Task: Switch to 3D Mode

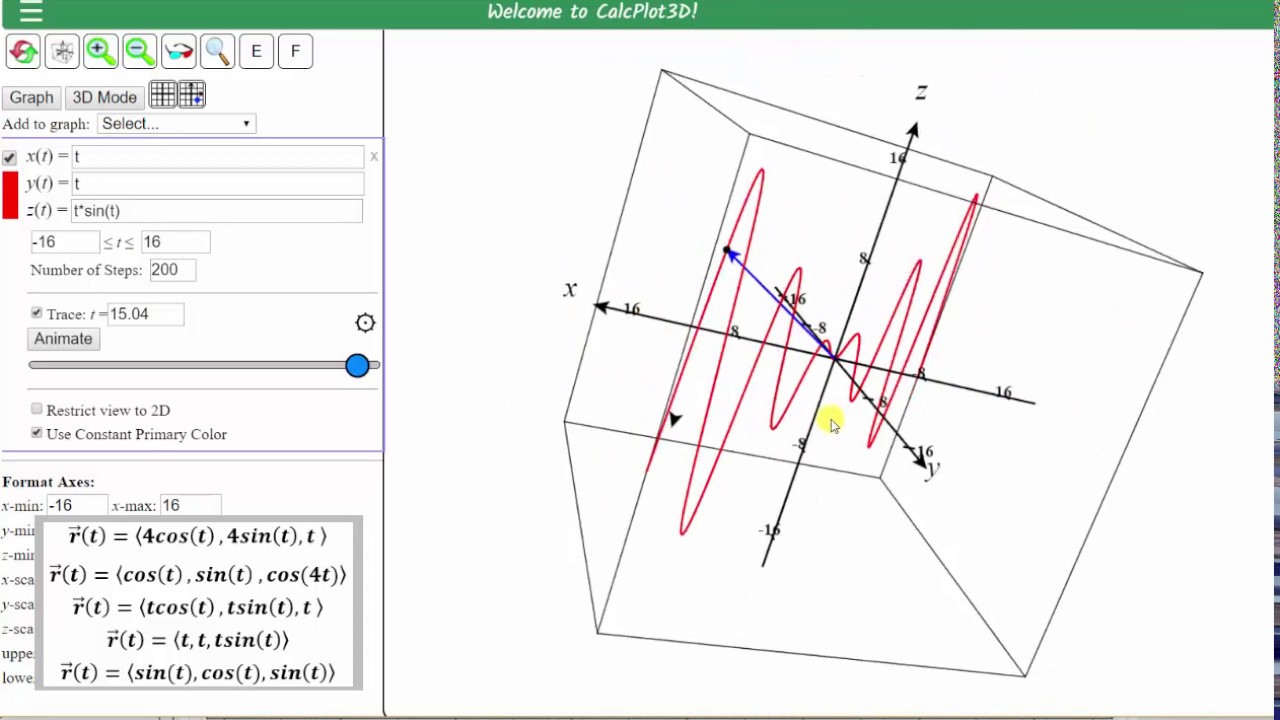Action: [104, 96]
